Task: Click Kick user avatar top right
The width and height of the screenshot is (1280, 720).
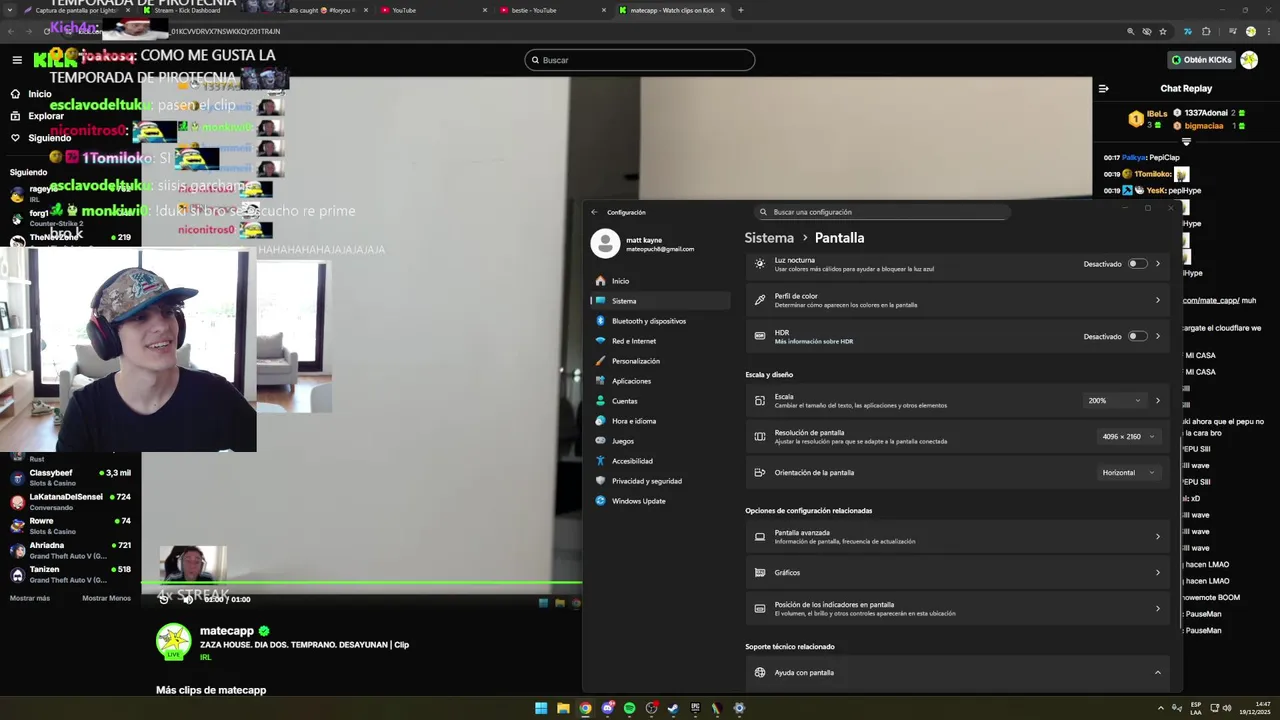Action: coord(1249,60)
